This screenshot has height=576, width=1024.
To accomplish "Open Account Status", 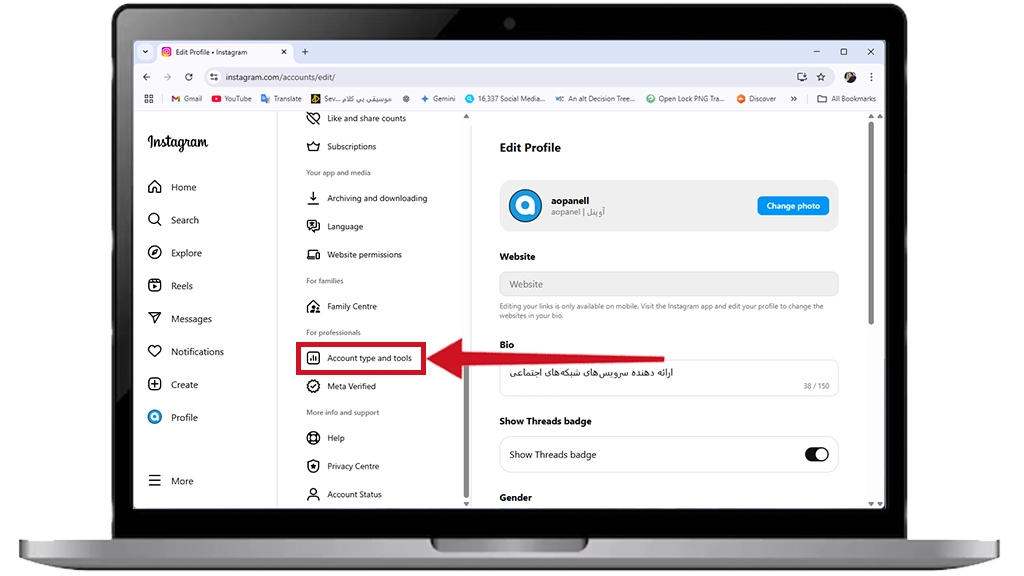I will (344, 494).
